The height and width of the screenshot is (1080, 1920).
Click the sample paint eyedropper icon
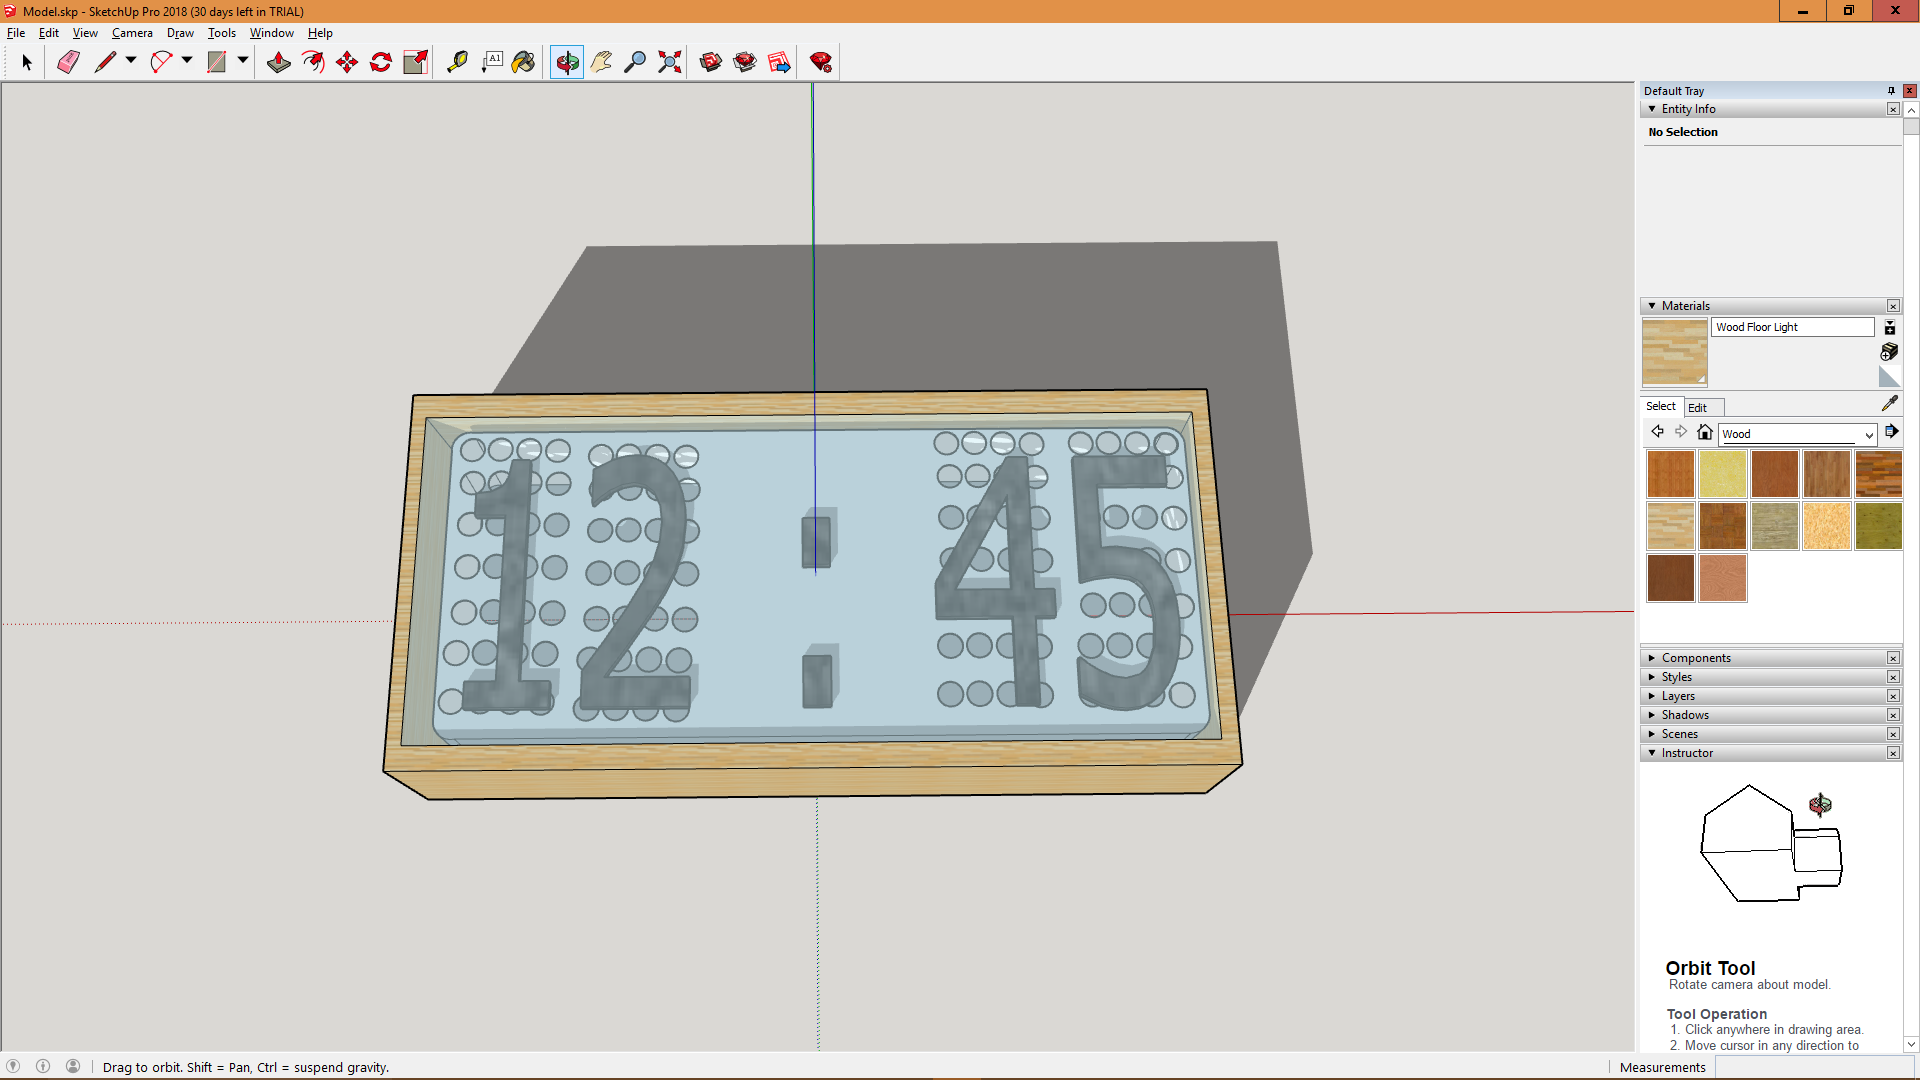pos(1889,403)
